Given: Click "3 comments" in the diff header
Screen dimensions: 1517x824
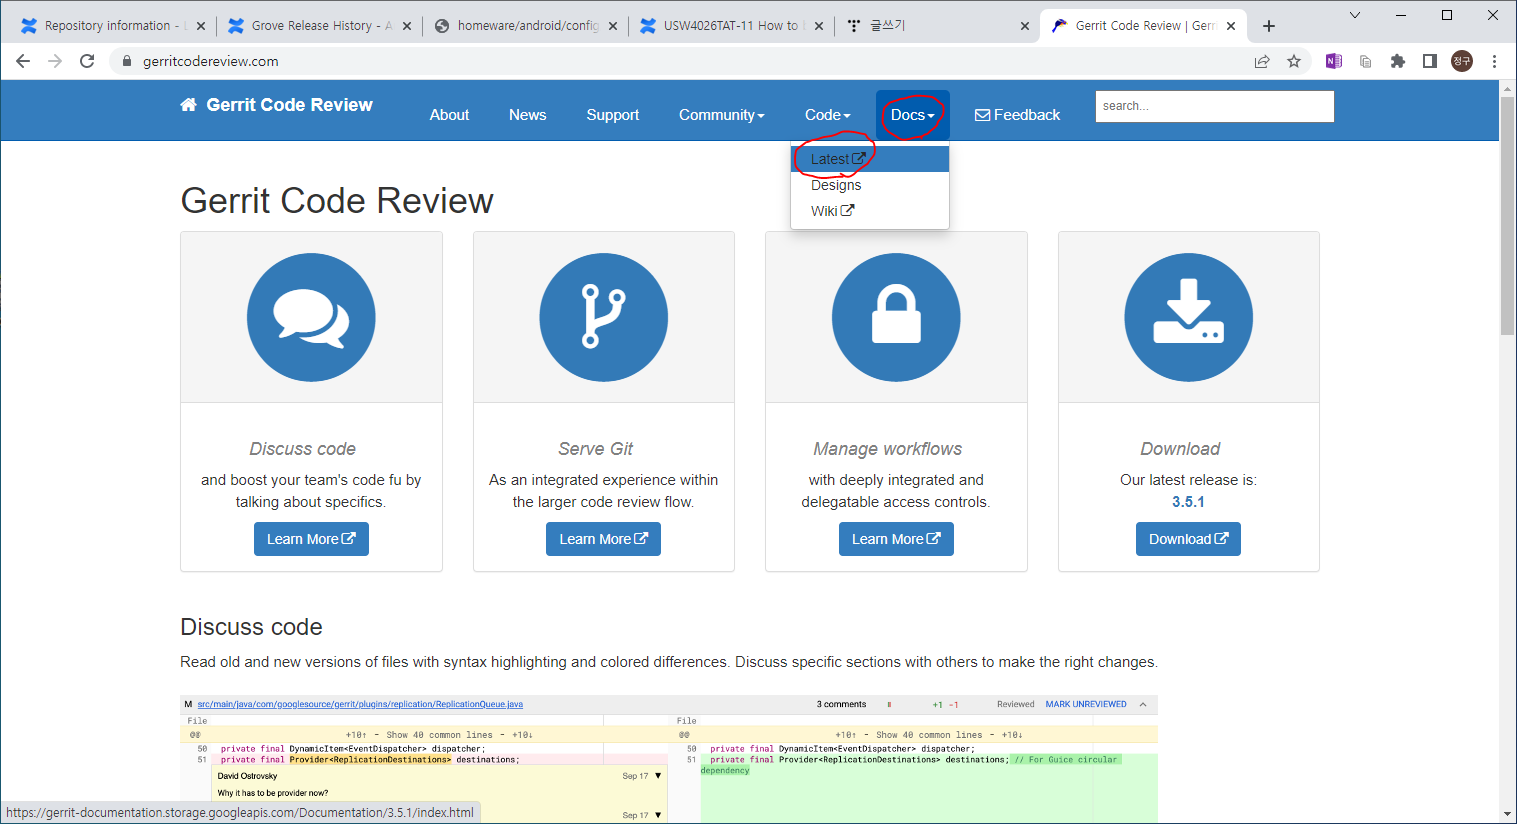Looking at the screenshot, I should (x=841, y=704).
